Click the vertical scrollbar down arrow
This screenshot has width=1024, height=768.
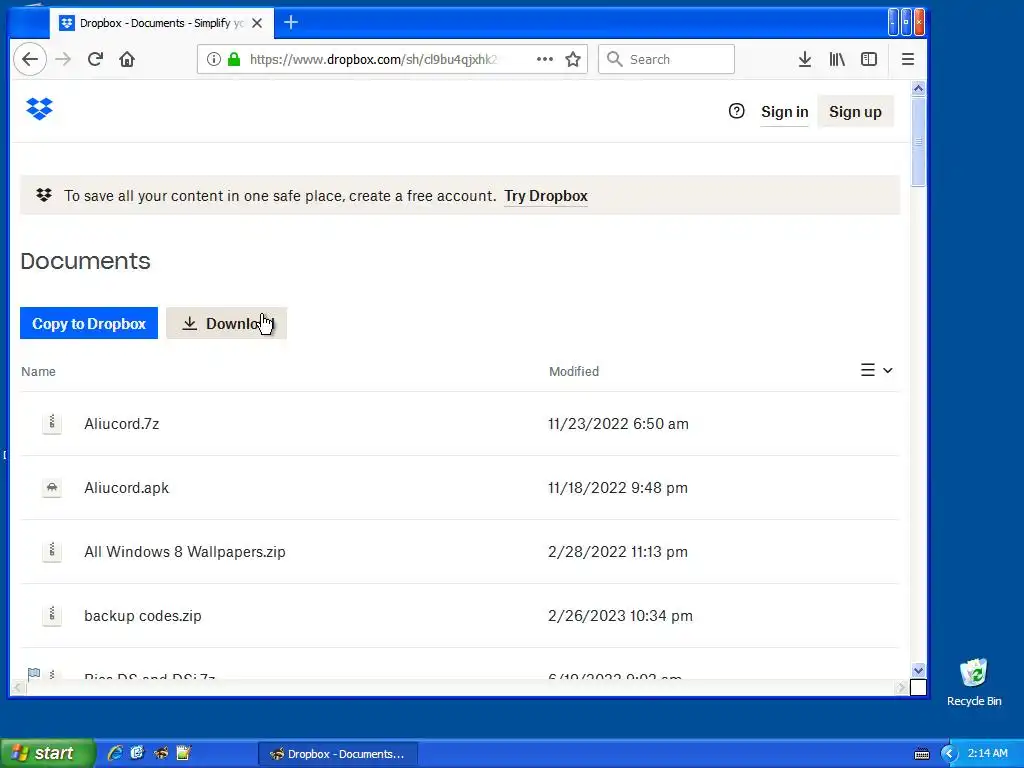pyautogui.click(x=918, y=671)
